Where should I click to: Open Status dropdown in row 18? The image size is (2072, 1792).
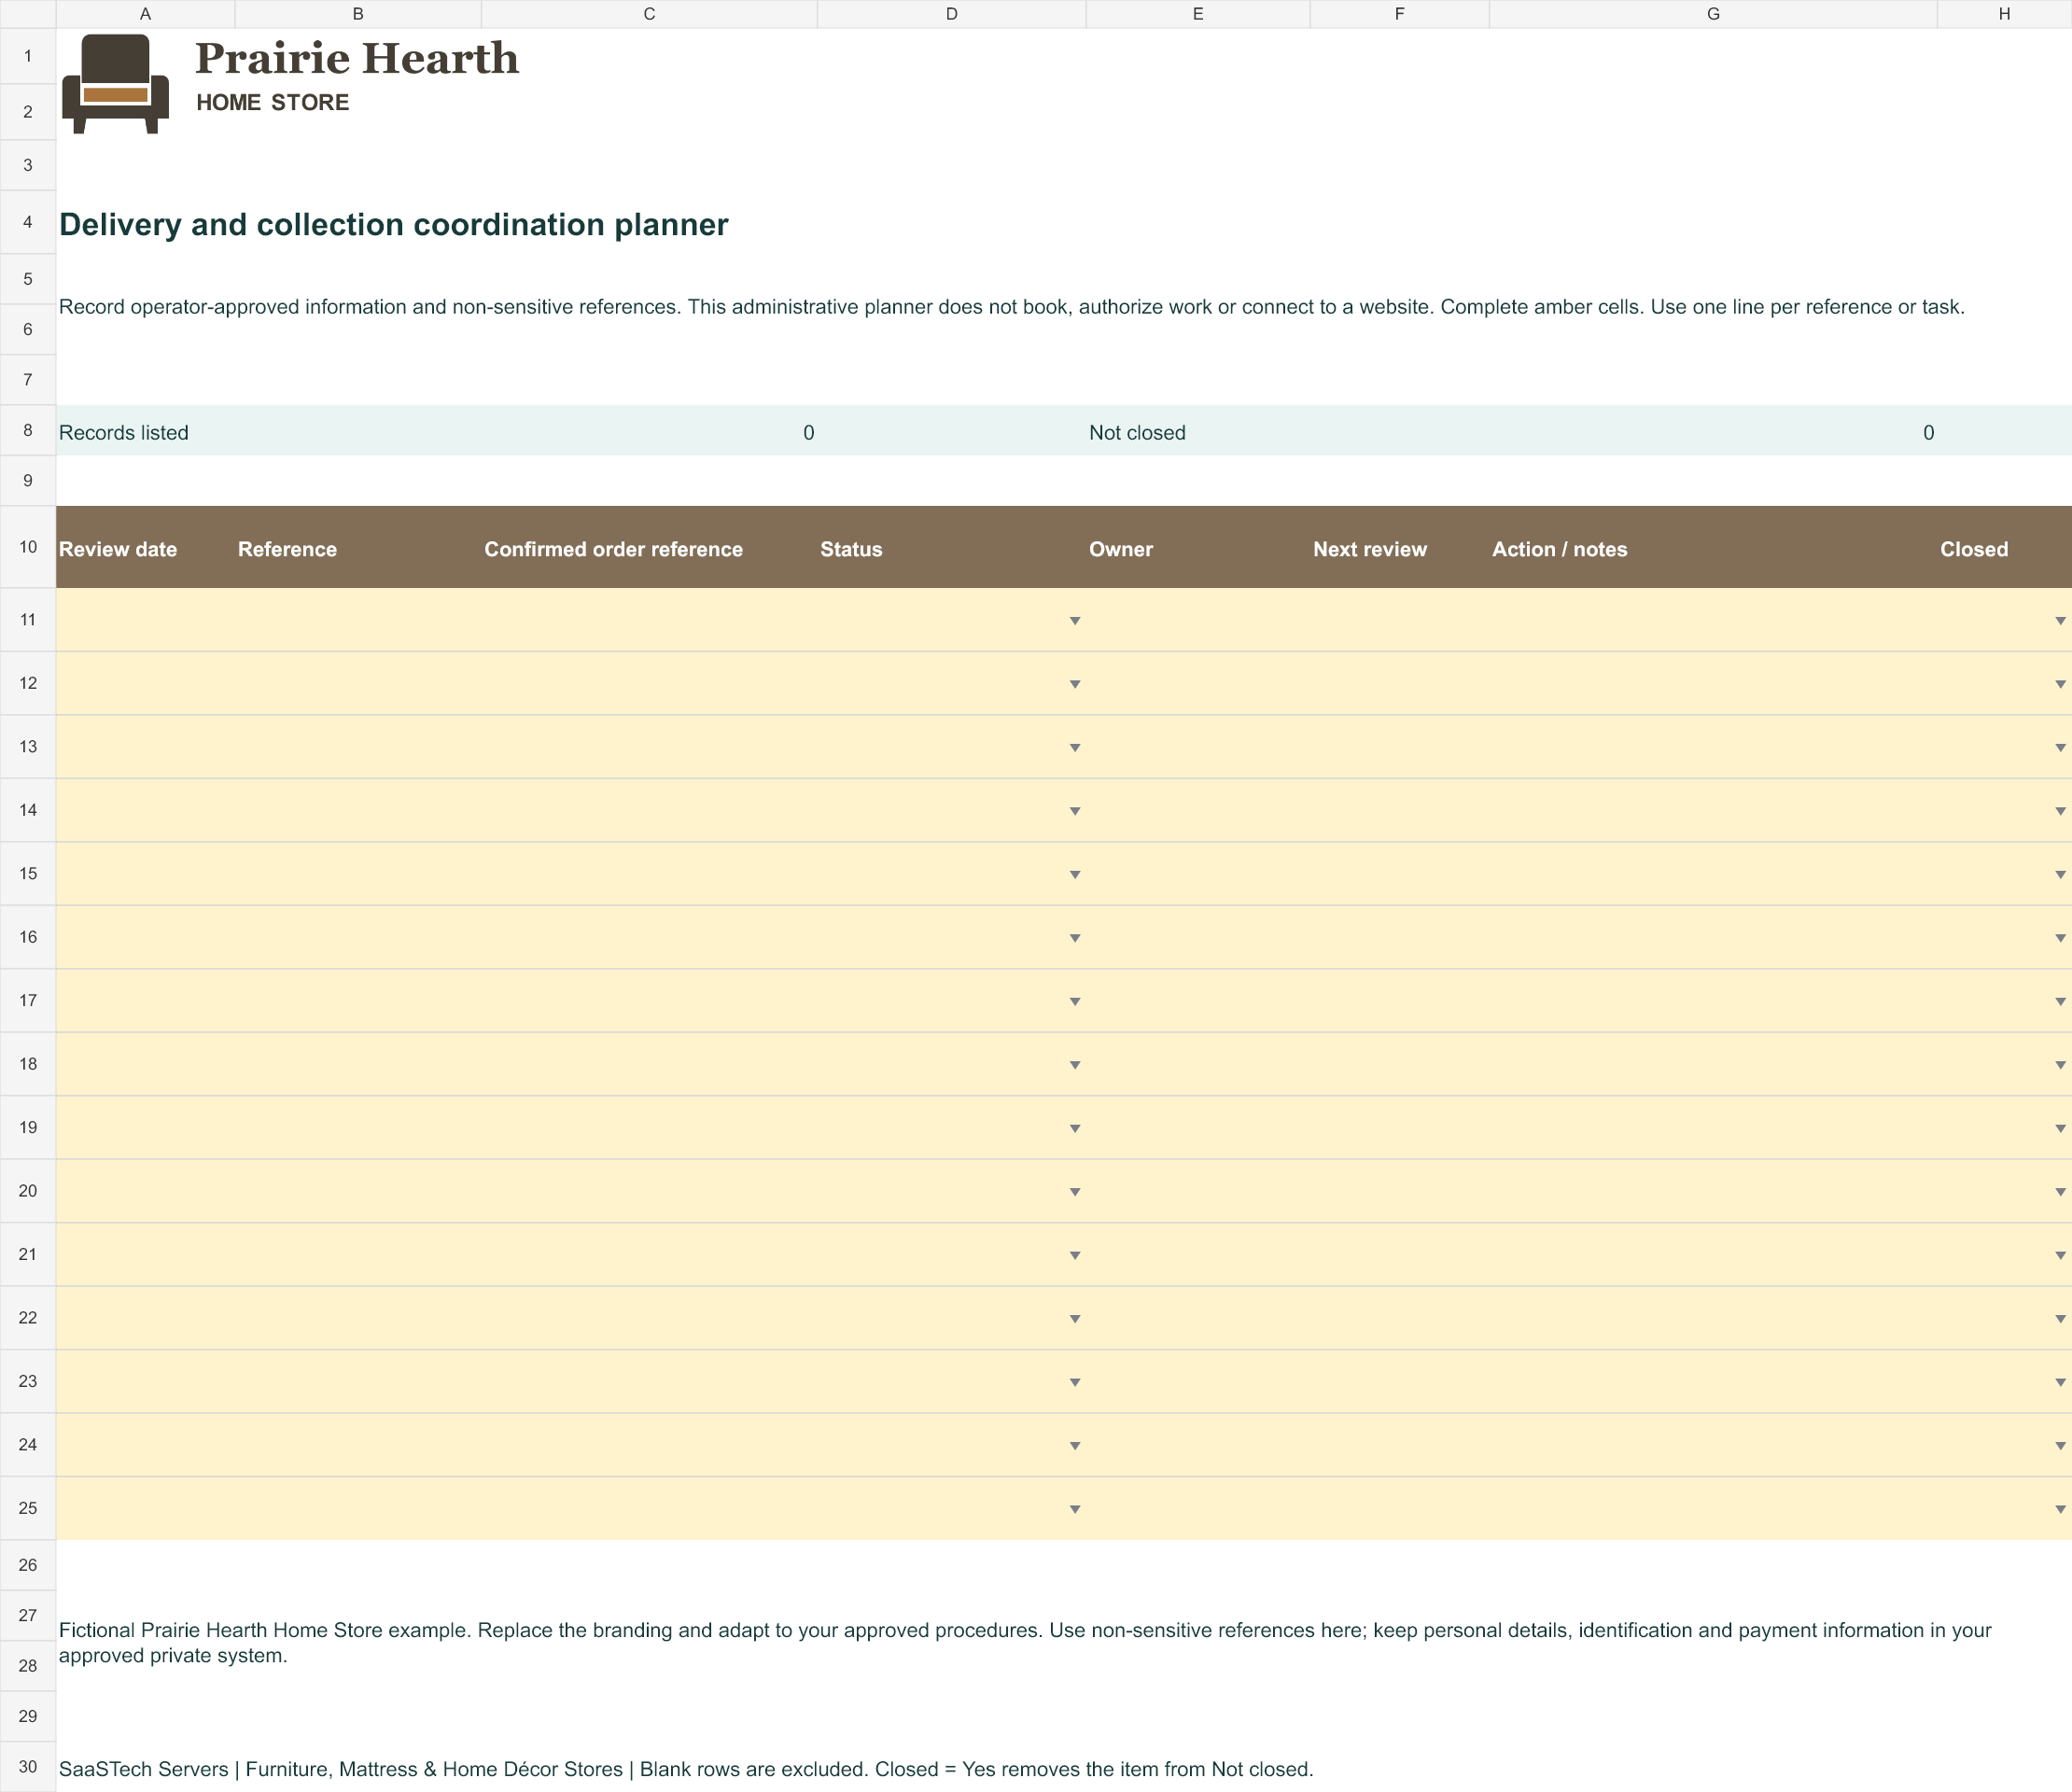click(1075, 1065)
